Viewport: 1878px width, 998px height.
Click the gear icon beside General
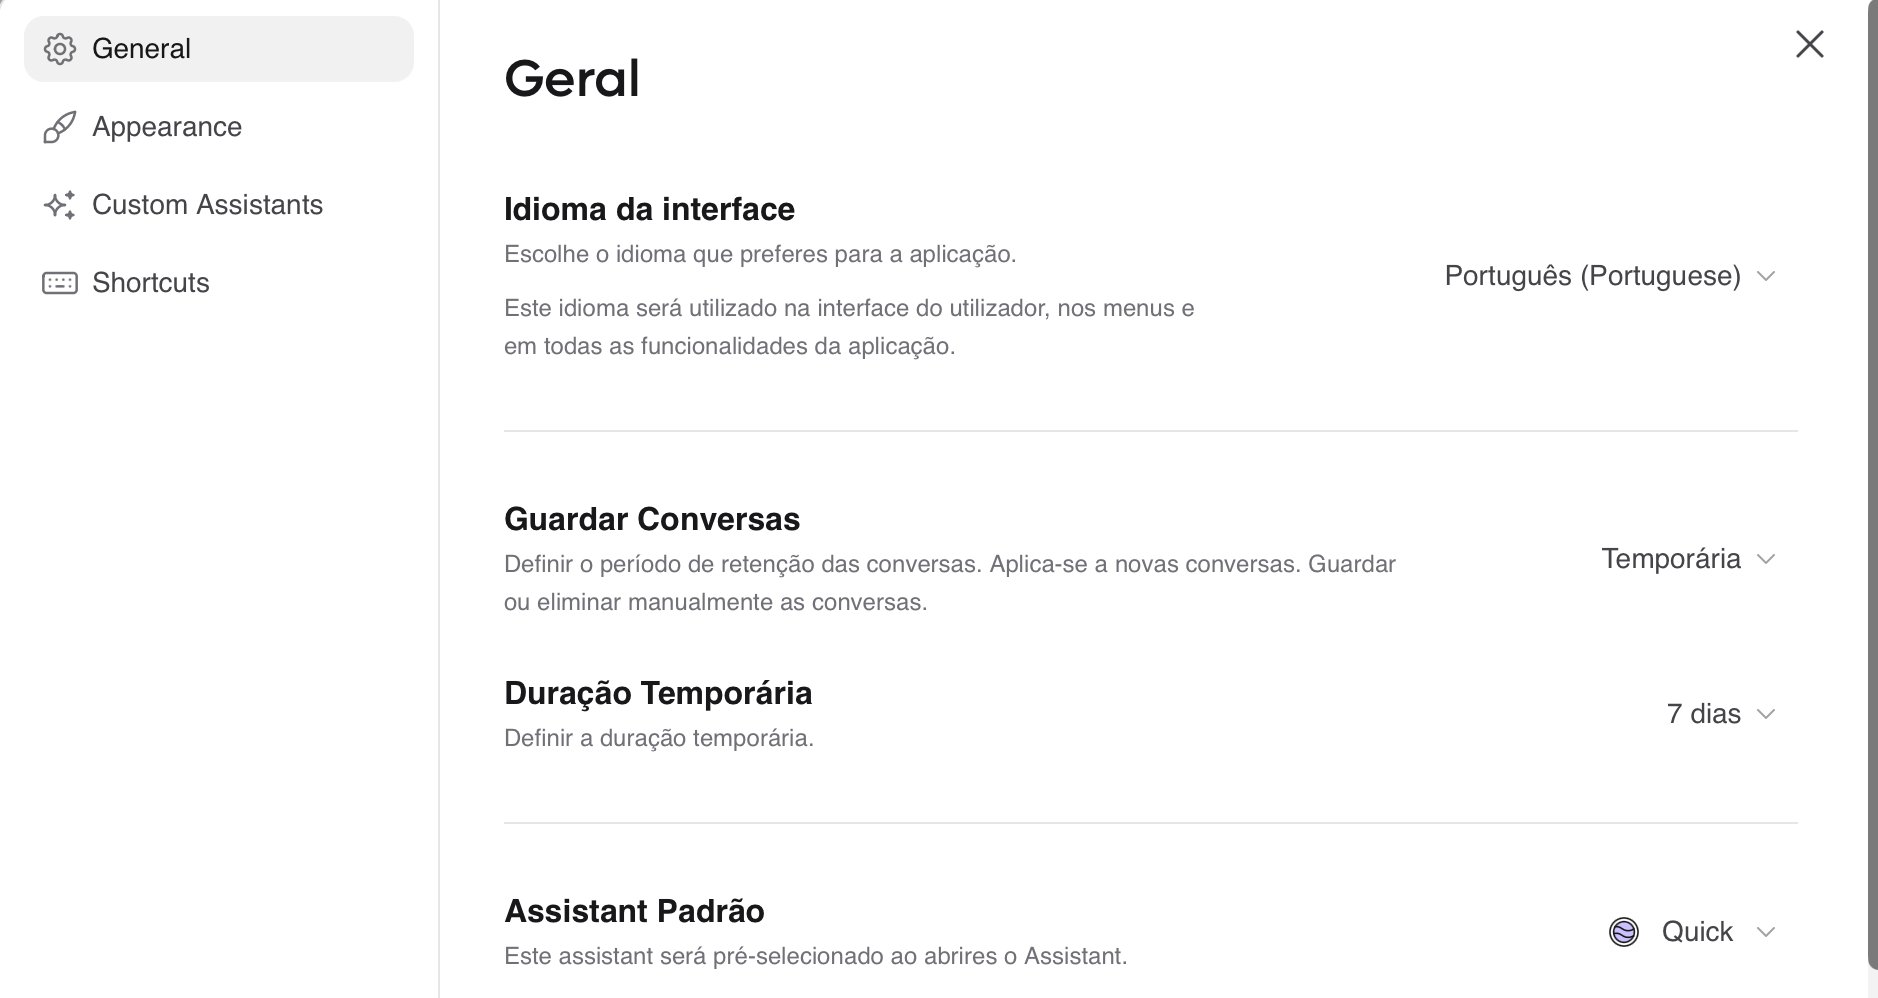(60, 49)
